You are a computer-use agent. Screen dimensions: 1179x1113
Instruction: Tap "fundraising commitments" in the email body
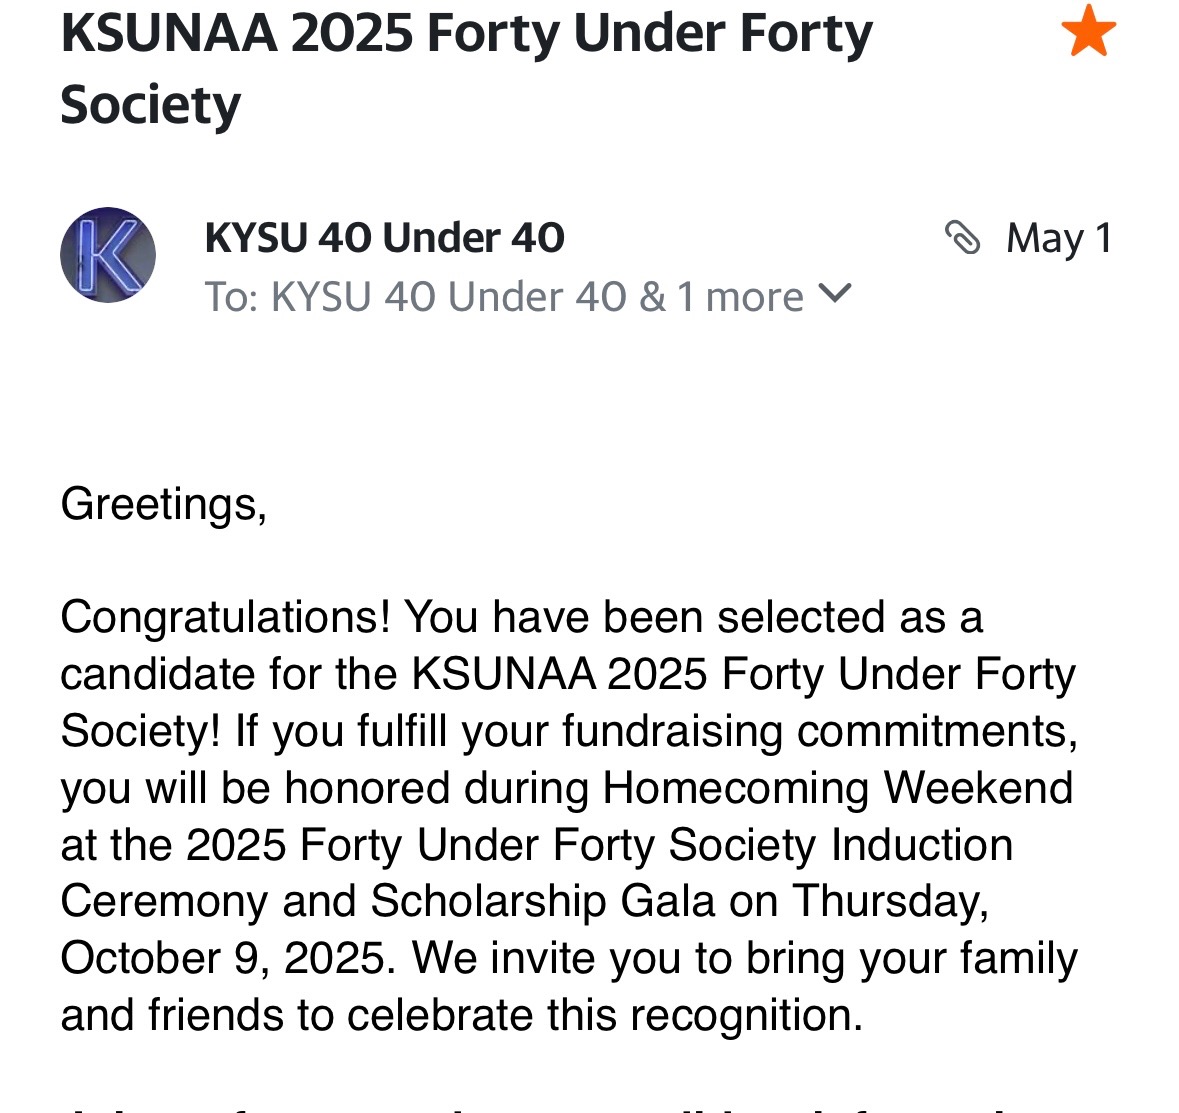click(x=819, y=731)
